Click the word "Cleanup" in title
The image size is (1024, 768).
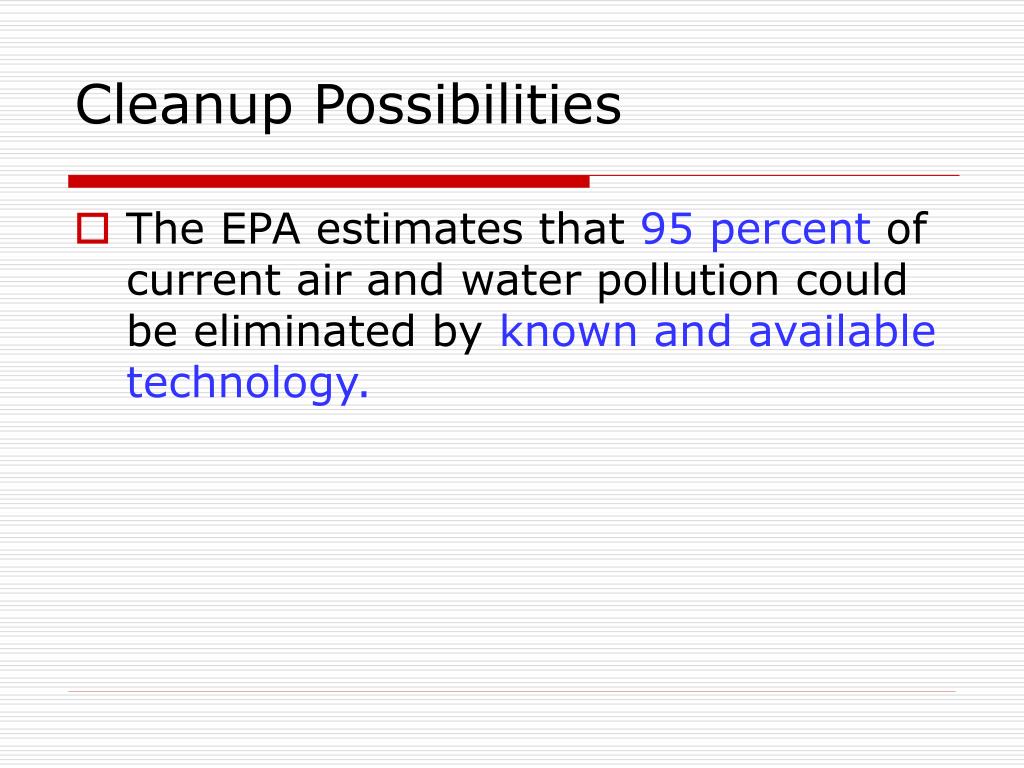[x=184, y=106]
